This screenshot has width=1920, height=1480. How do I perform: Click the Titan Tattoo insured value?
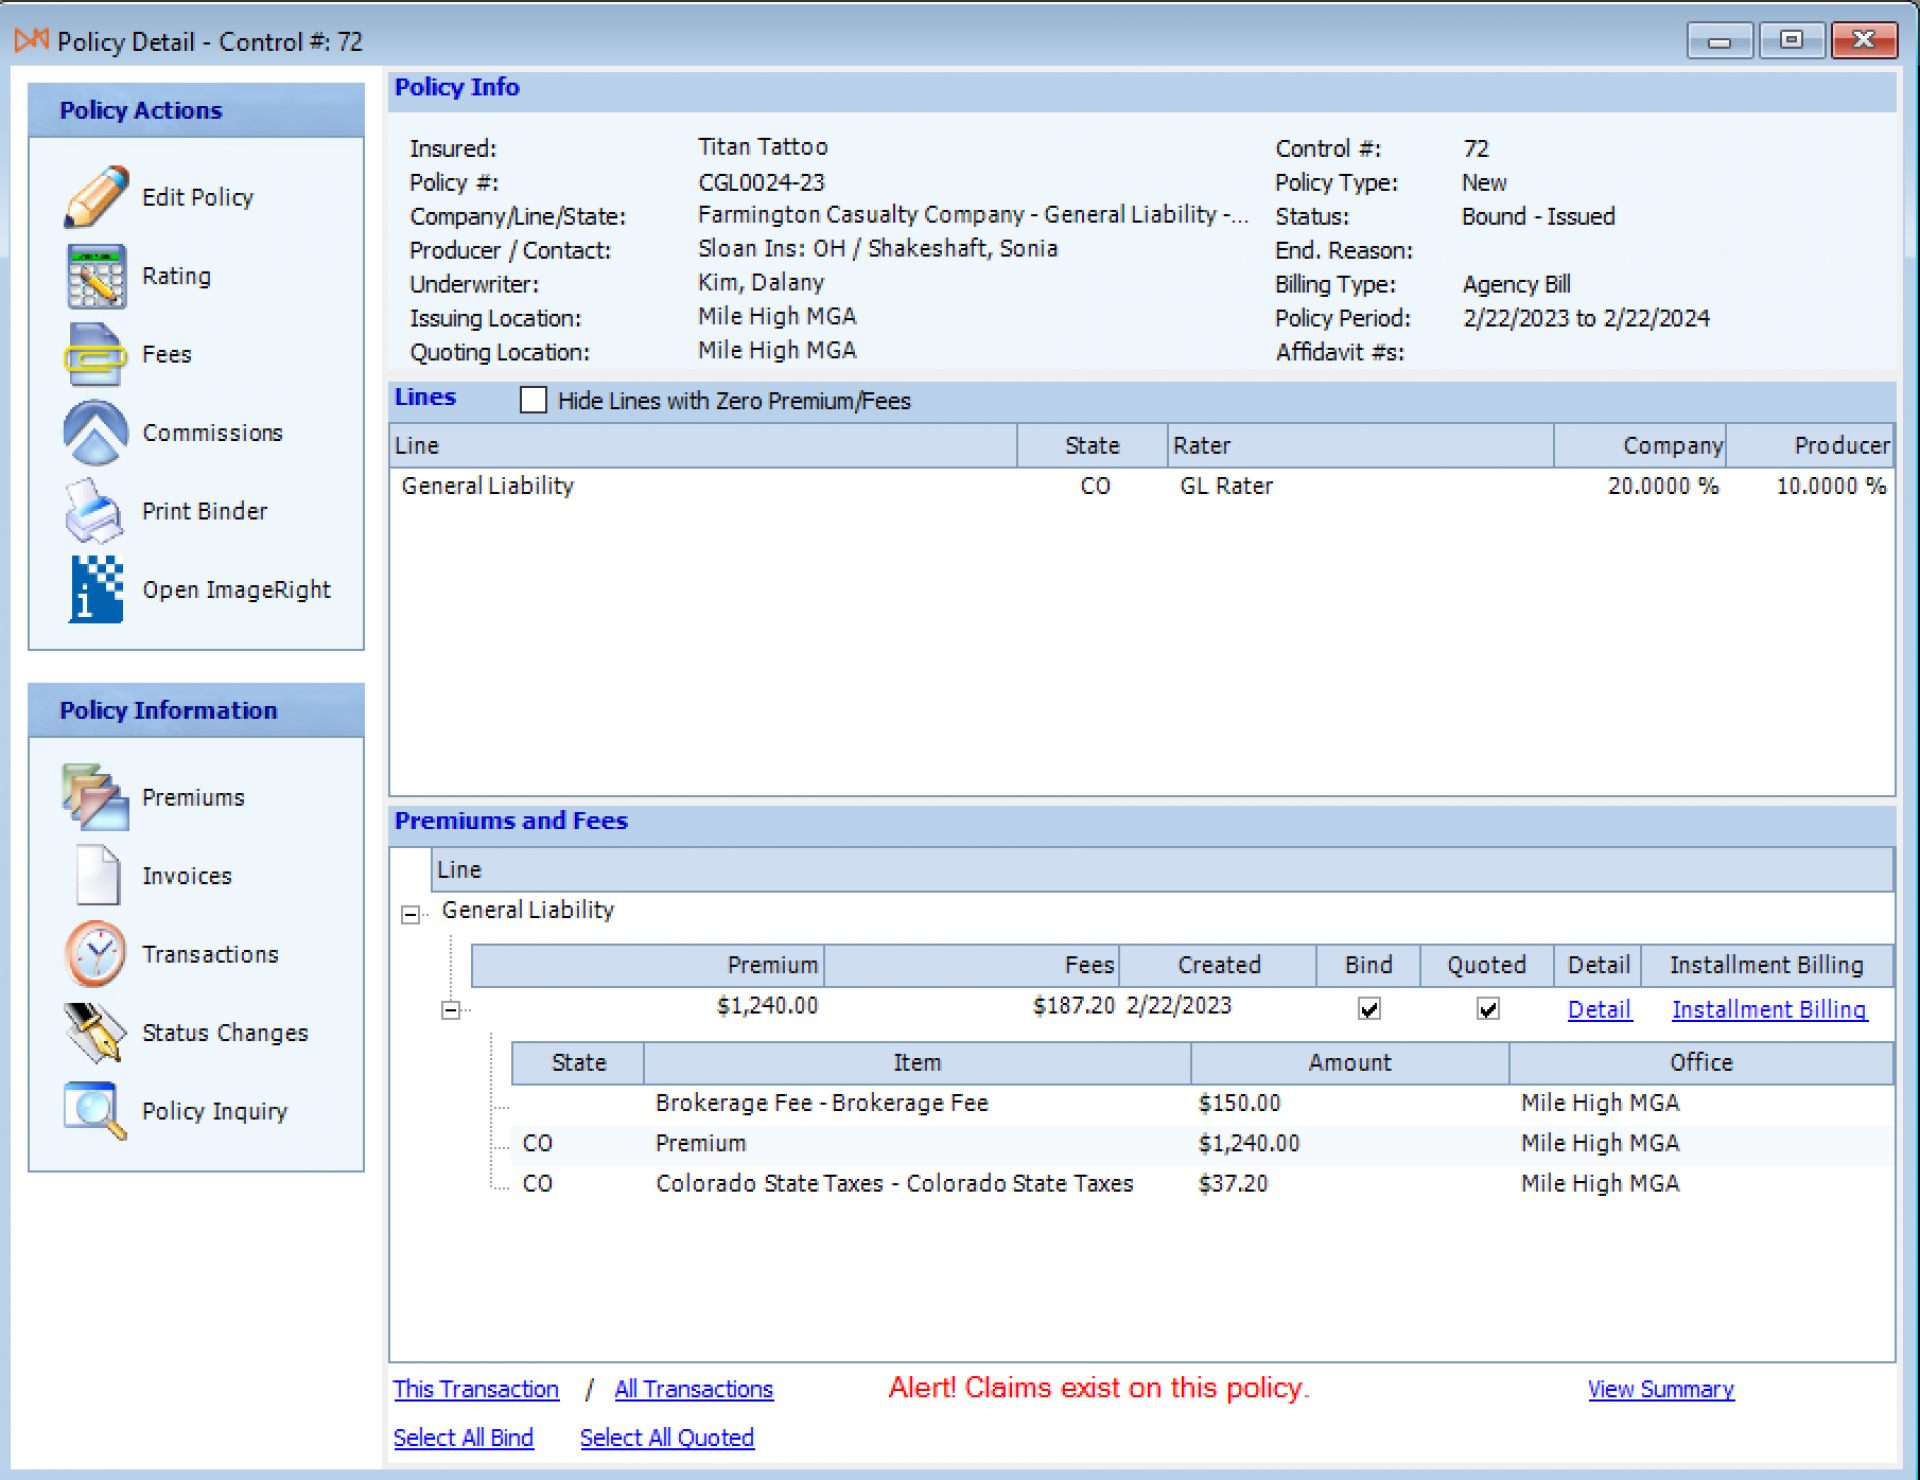(x=763, y=147)
